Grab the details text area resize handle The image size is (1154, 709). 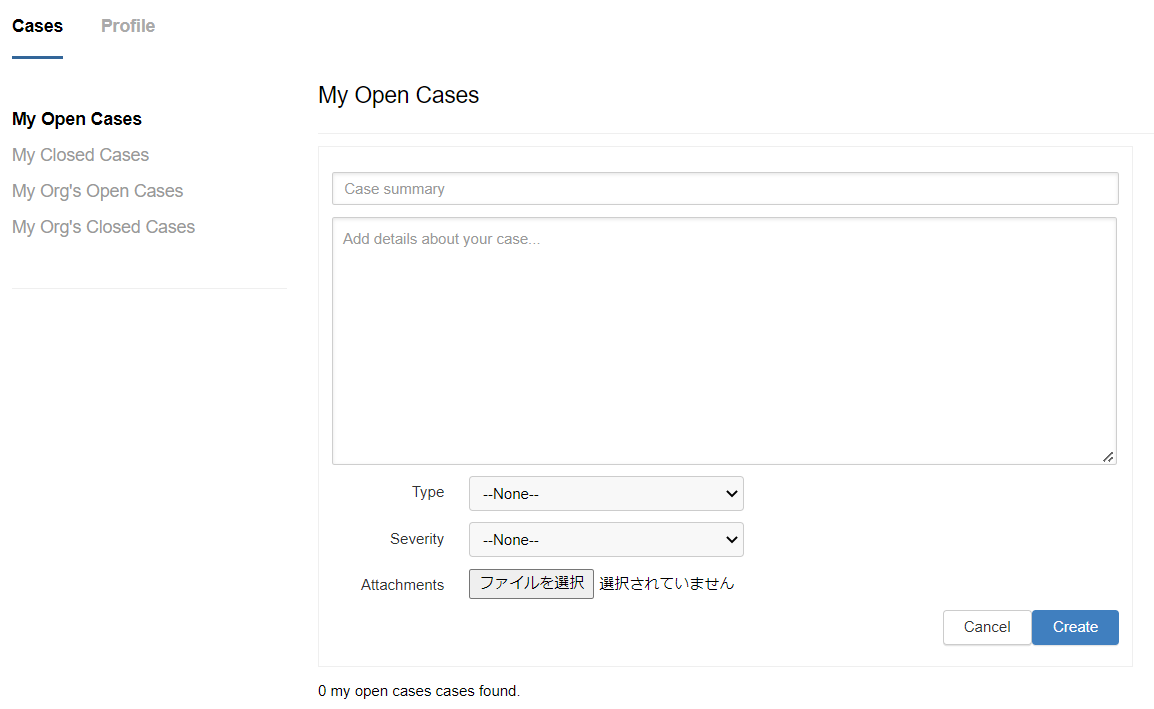[x=1108, y=457]
